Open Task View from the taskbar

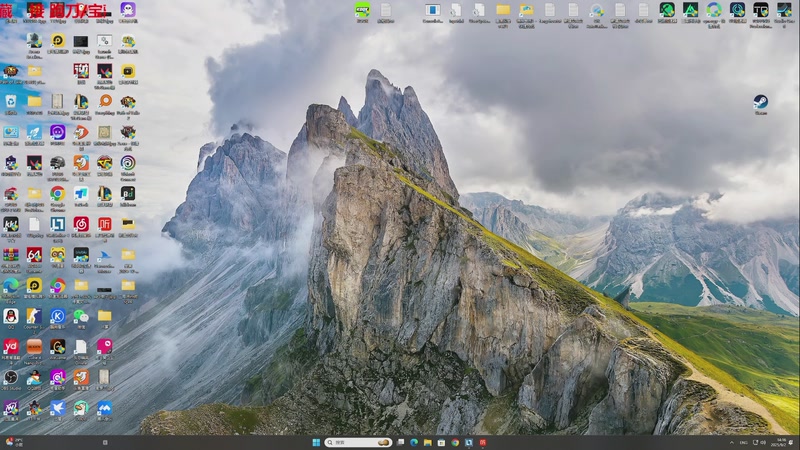(x=401, y=442)
